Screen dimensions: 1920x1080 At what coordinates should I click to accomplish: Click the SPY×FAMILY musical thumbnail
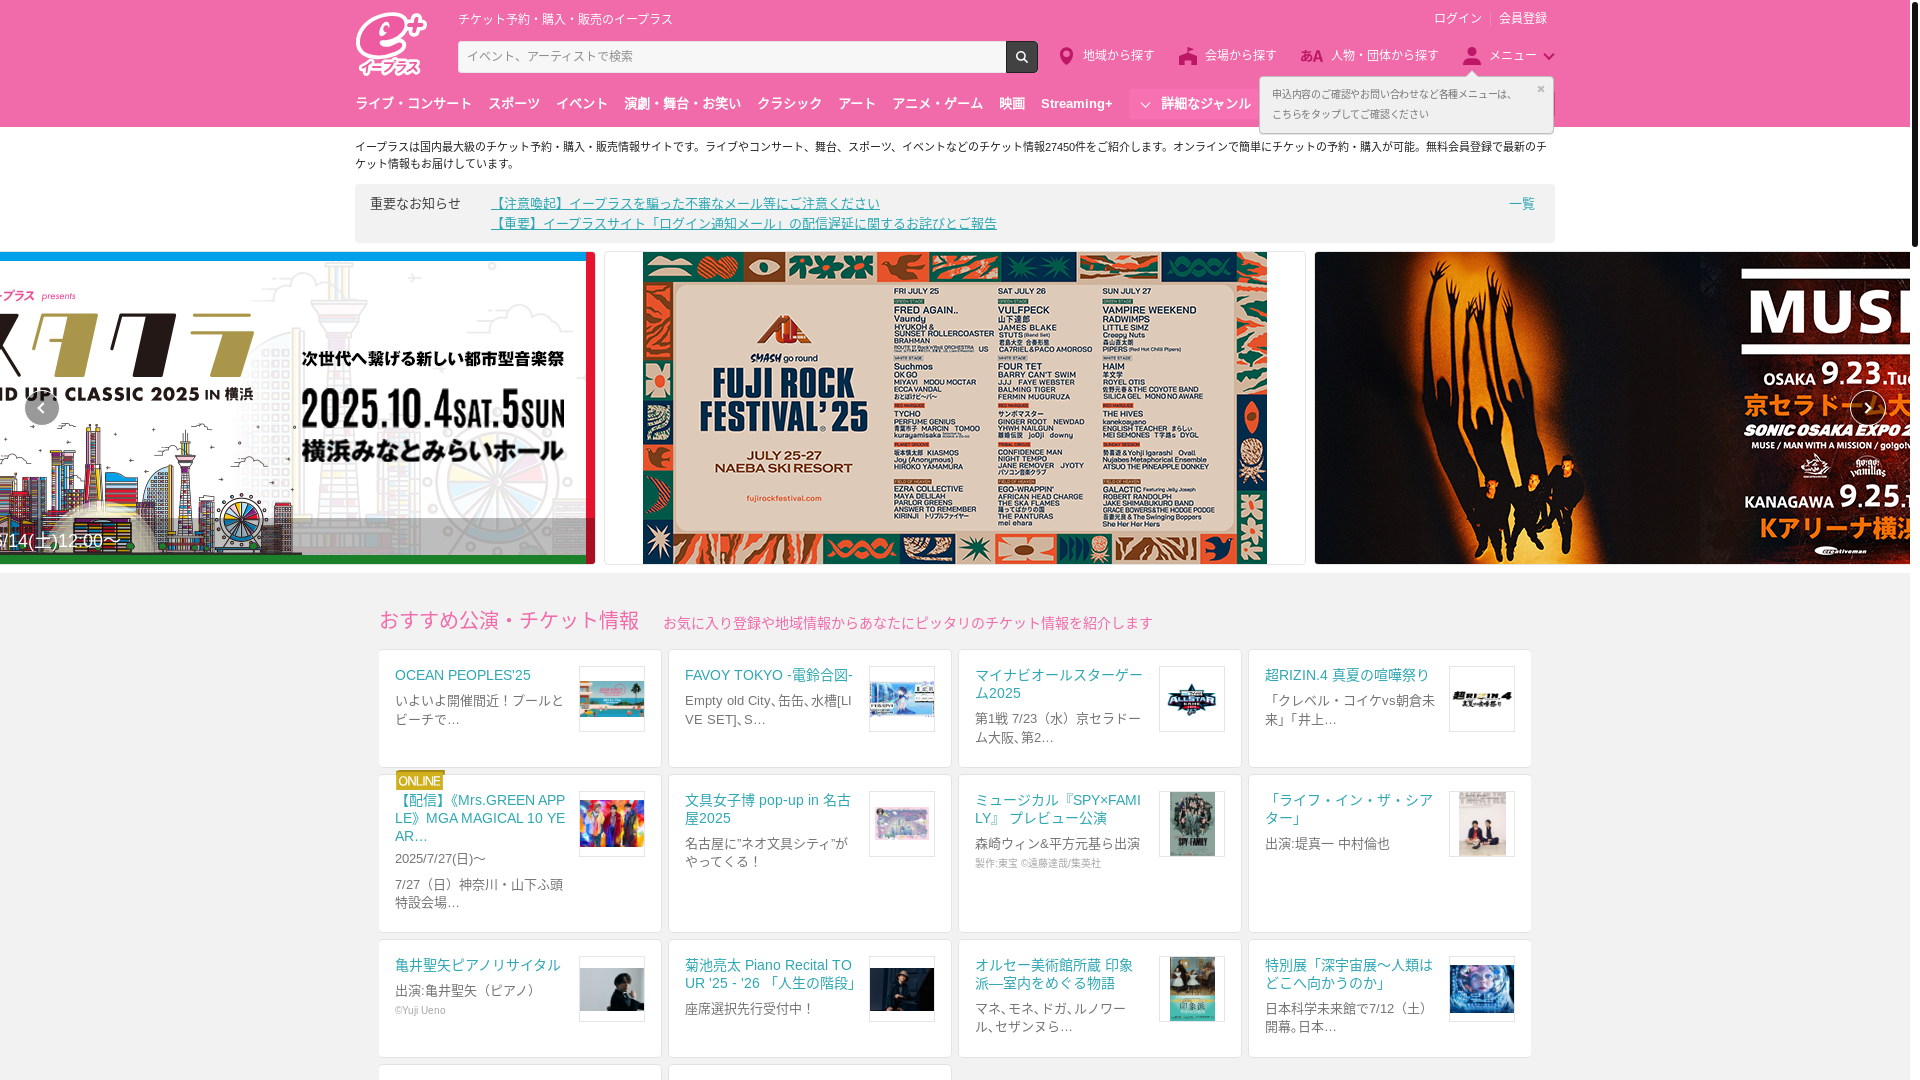point(1192,824)
